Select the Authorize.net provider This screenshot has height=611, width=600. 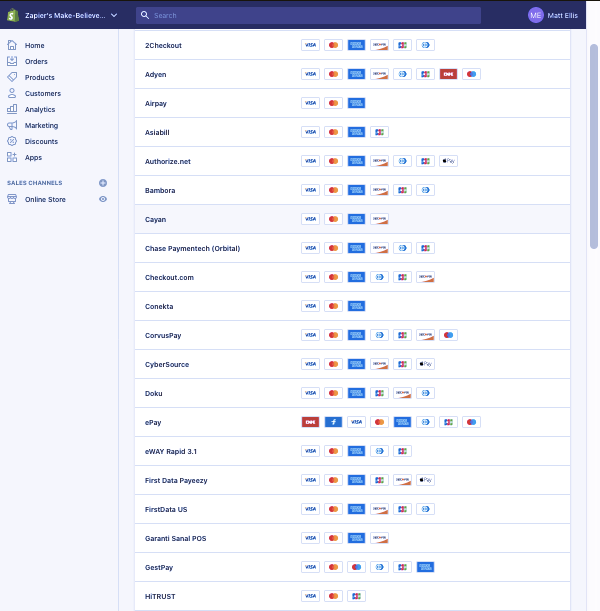[x=352, y=161]
